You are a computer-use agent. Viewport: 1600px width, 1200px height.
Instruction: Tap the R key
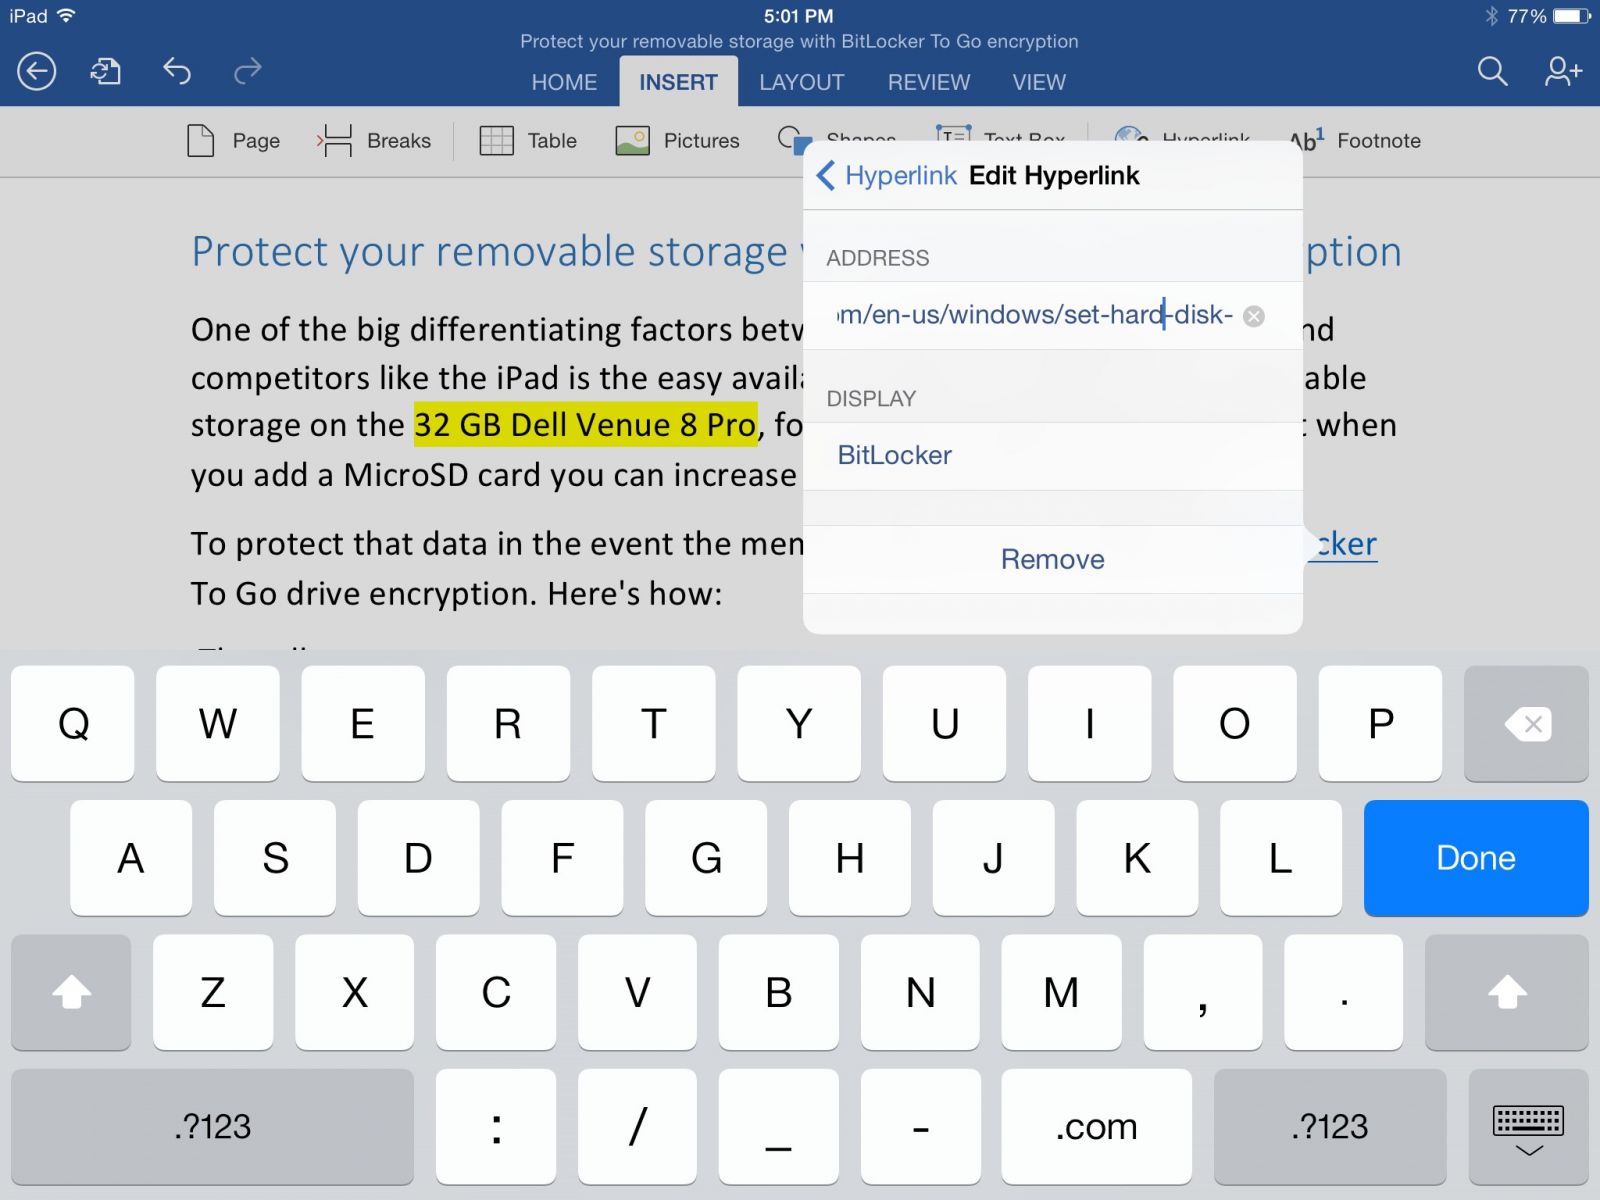pos(508,723)
